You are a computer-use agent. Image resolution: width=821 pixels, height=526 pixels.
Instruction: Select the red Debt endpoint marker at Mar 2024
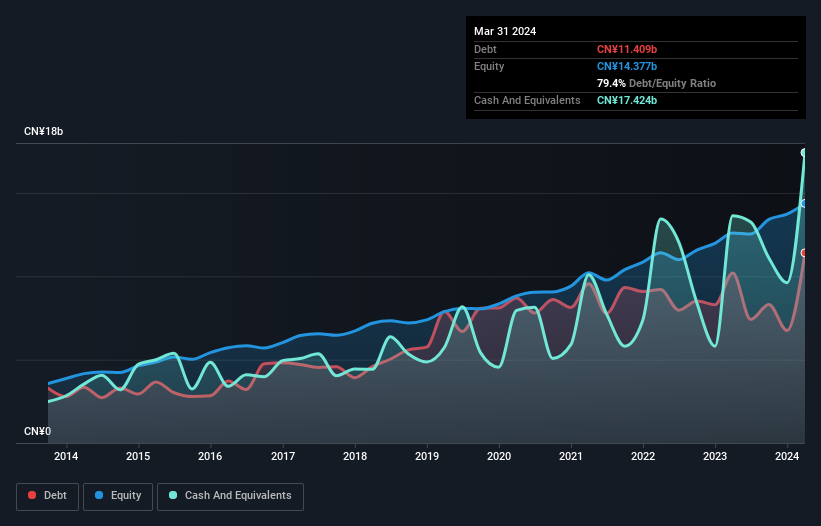point(804,253)
